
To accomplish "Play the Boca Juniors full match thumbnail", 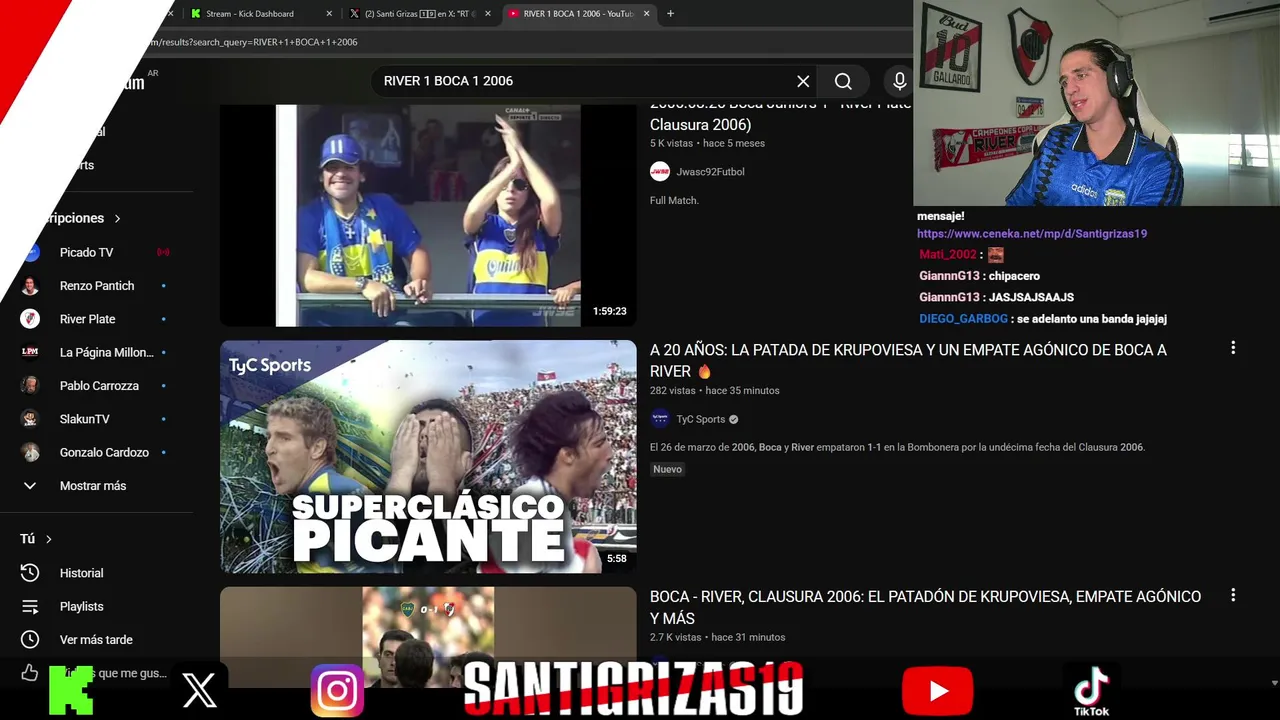I will (x=428, y=215).
